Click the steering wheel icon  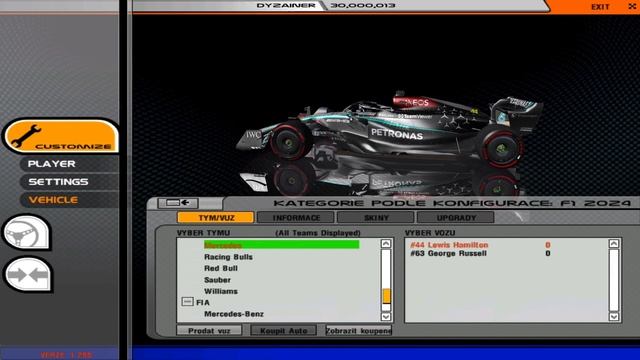[x=27, y=233]
